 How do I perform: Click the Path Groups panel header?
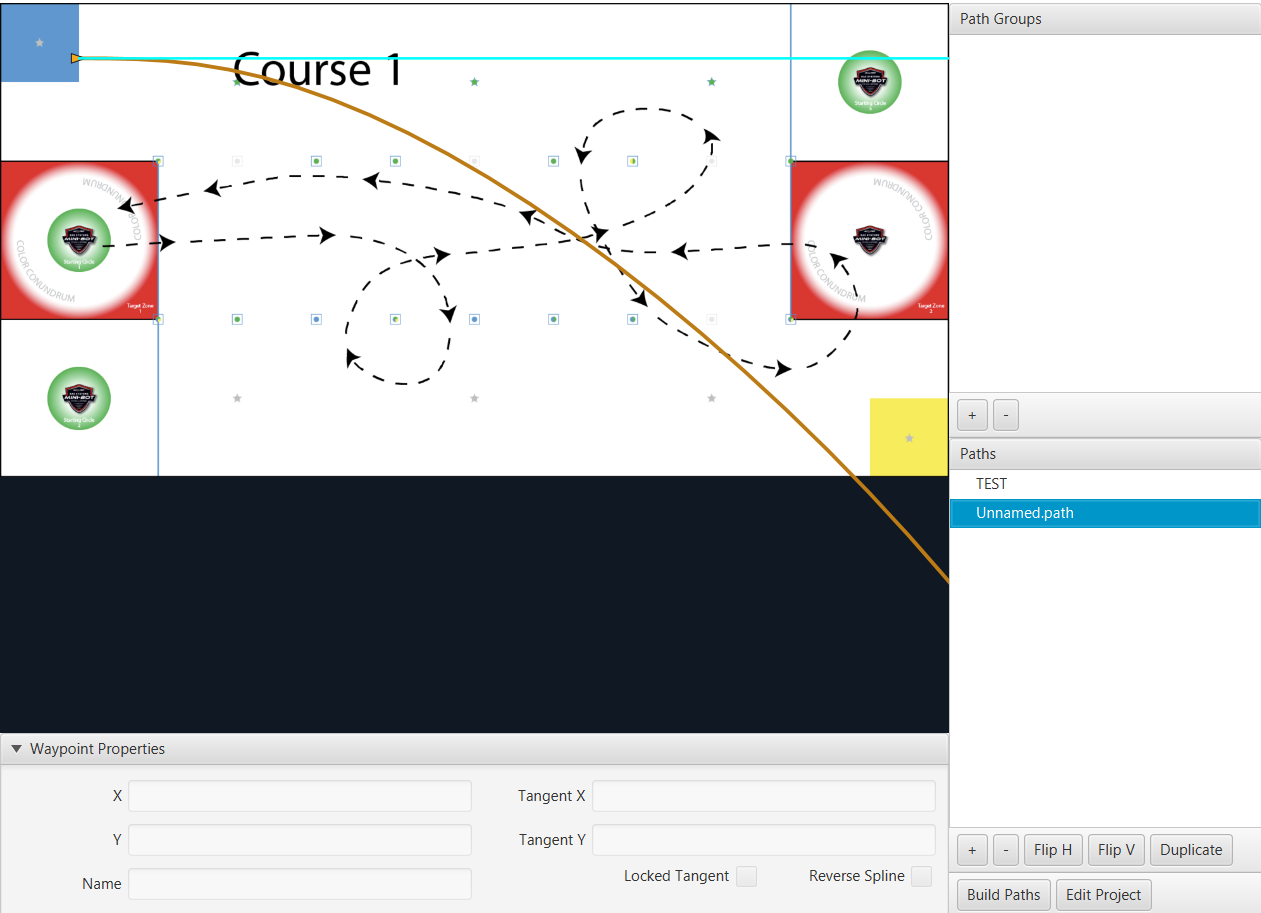point(1105,19)
